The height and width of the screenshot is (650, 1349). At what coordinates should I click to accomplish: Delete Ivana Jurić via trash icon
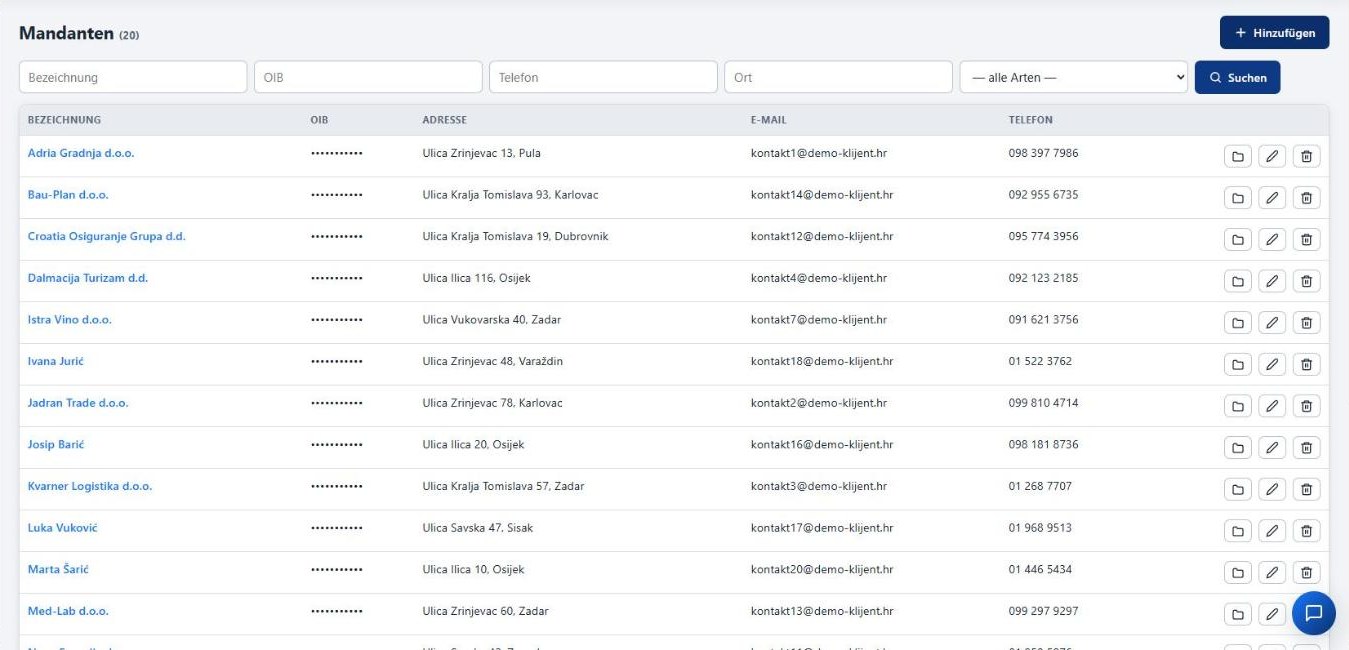click(x=1306, y=365)
